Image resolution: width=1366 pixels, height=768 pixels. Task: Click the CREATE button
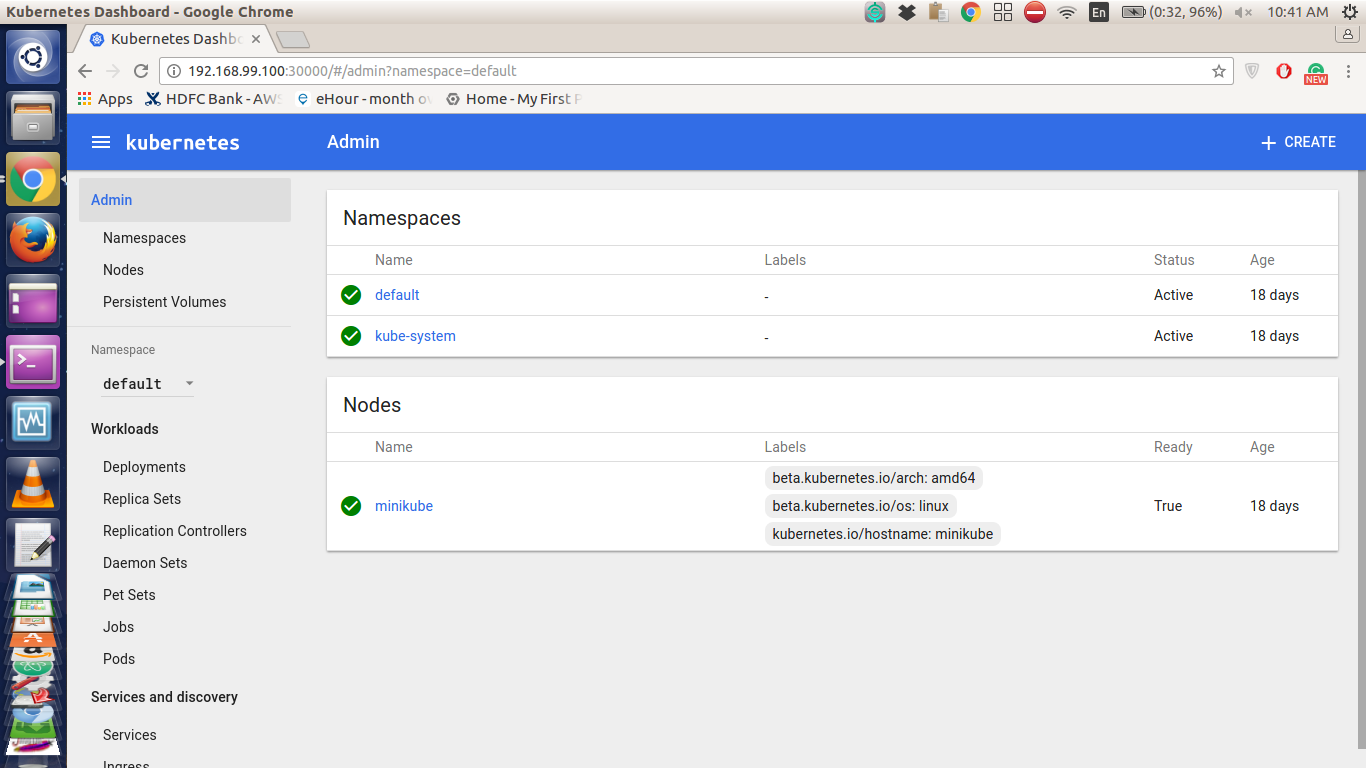click(x=1298, y=142)
